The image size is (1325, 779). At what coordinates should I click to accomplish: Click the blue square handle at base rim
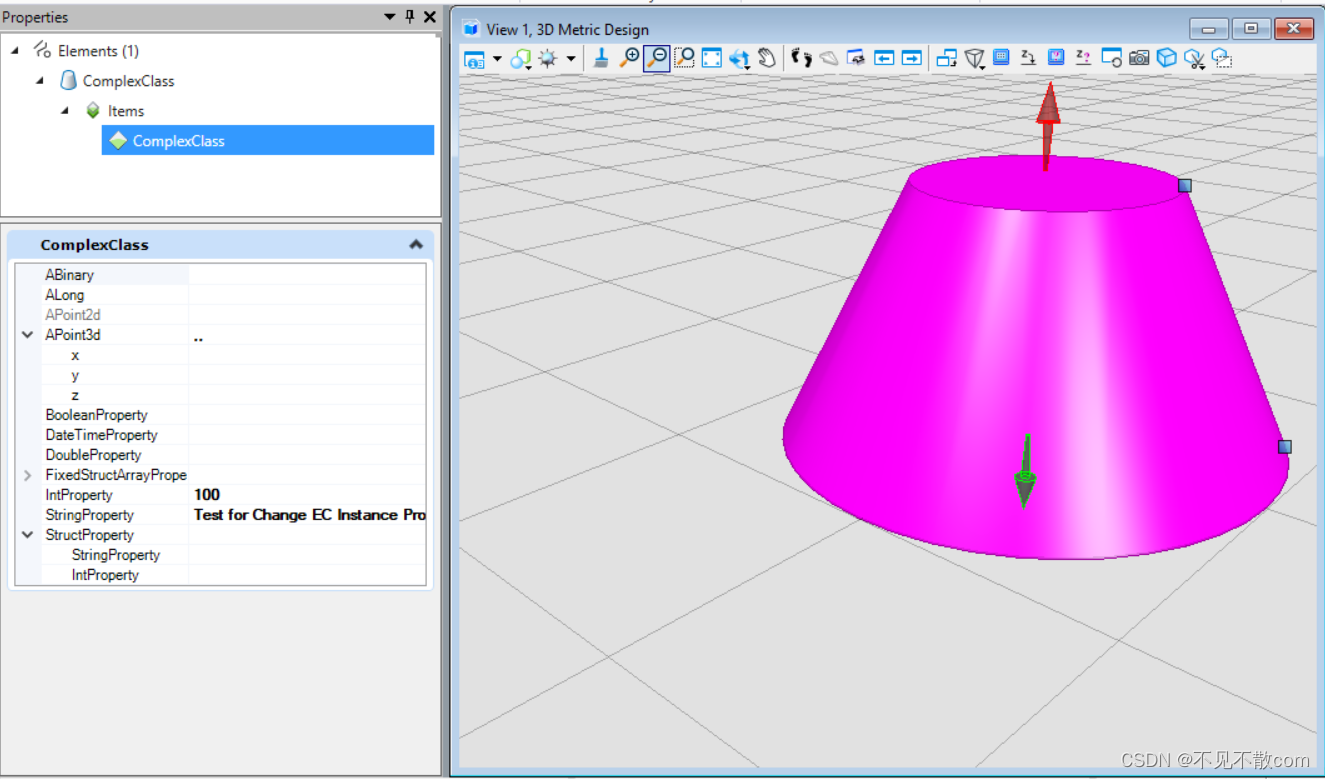coord(1285,446)
